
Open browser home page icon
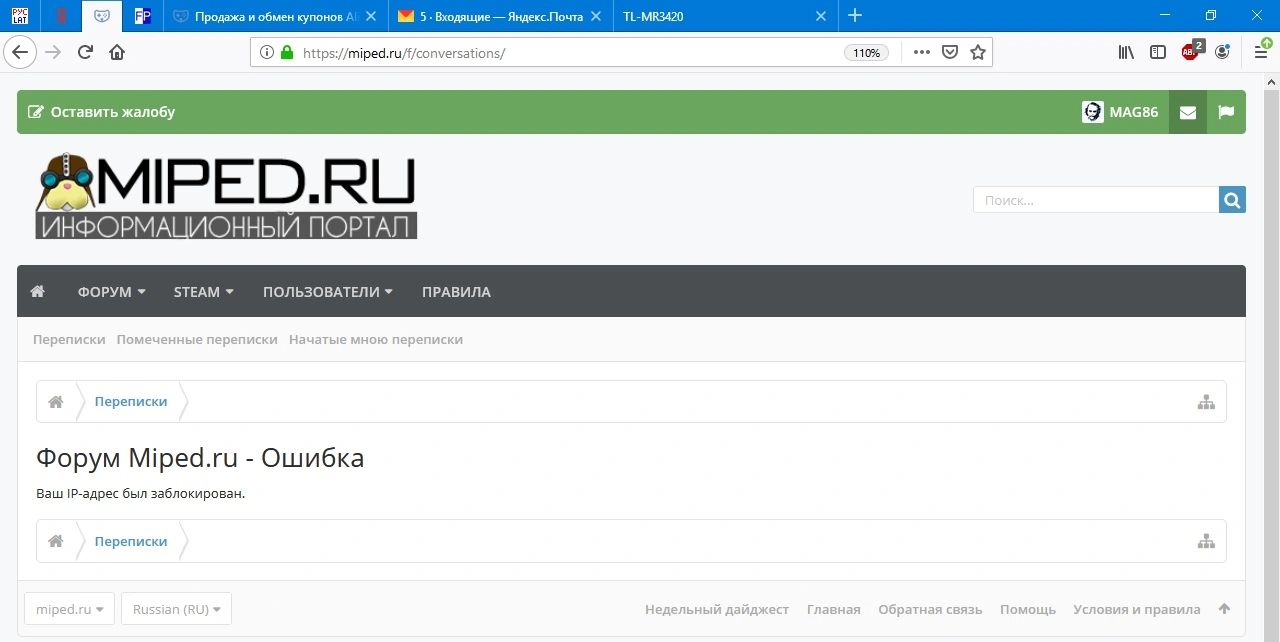pos(117,53)
